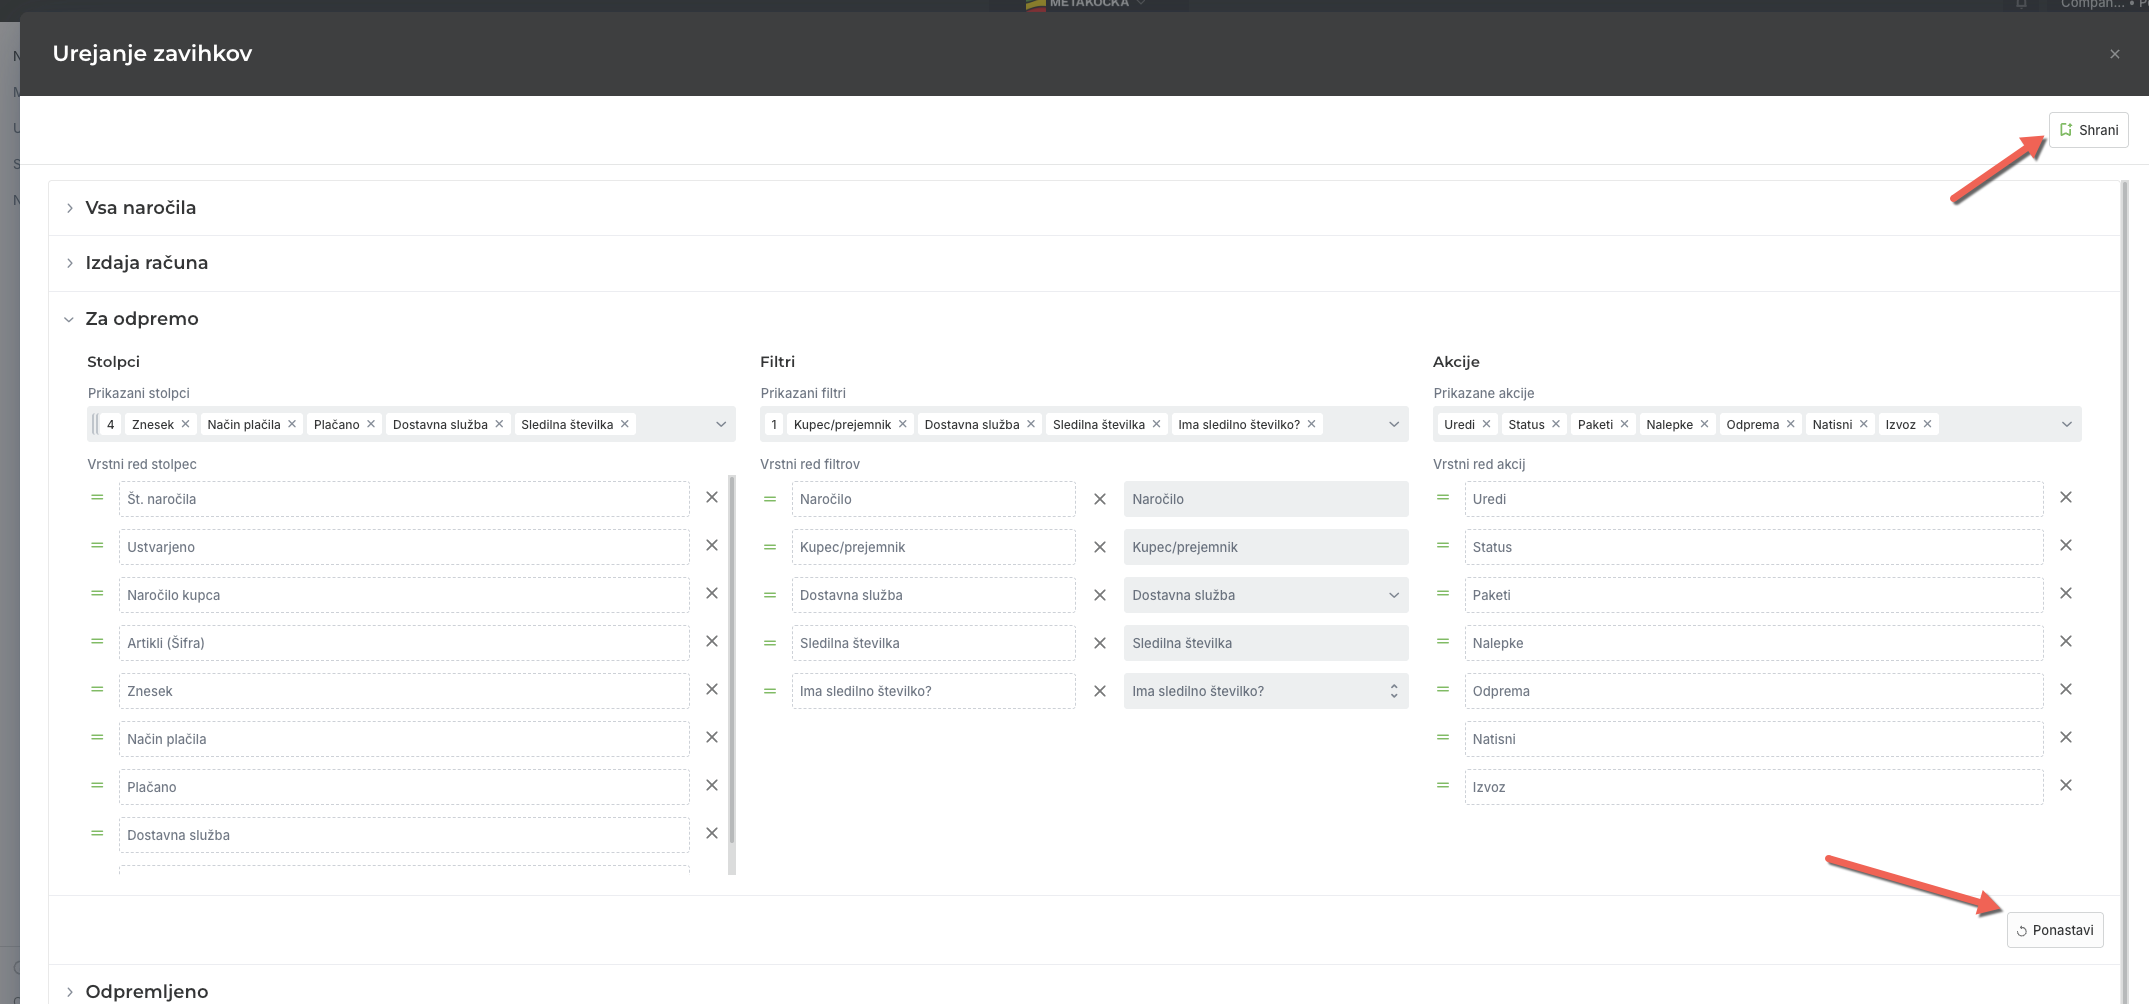This screenshot has width=2149, height=1004.
Task: Remove Sledilna številka tag from columns
Action: (625, 424)
